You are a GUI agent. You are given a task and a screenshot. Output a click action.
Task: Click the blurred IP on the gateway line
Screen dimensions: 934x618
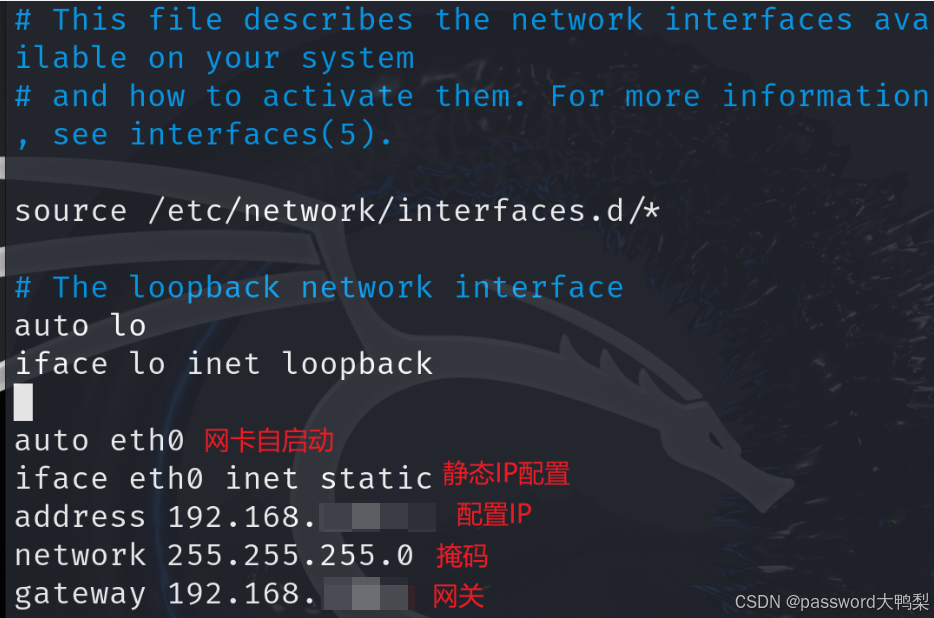[367, 595]
